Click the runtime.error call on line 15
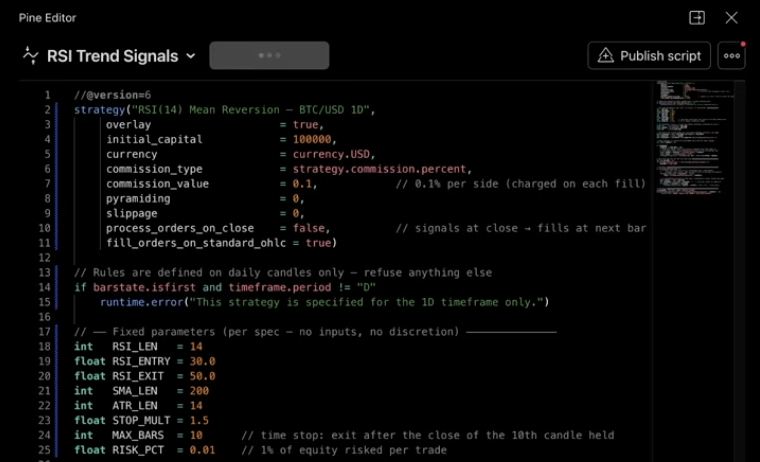Image resolution: width=760 pixels, height=462 pixels. pos(142,302)
